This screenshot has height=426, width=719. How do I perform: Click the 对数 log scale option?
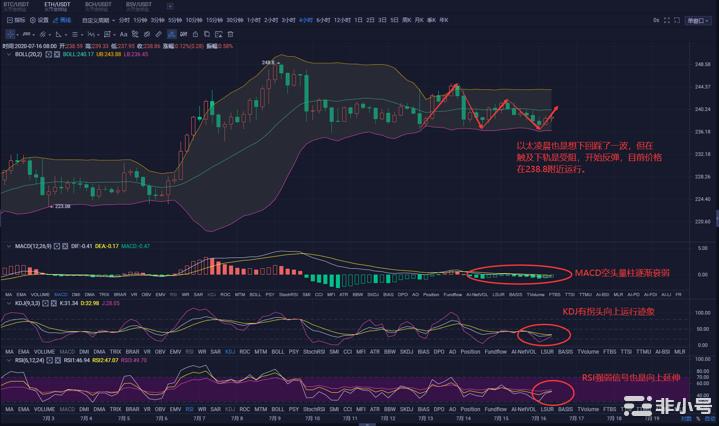point(686,419)
